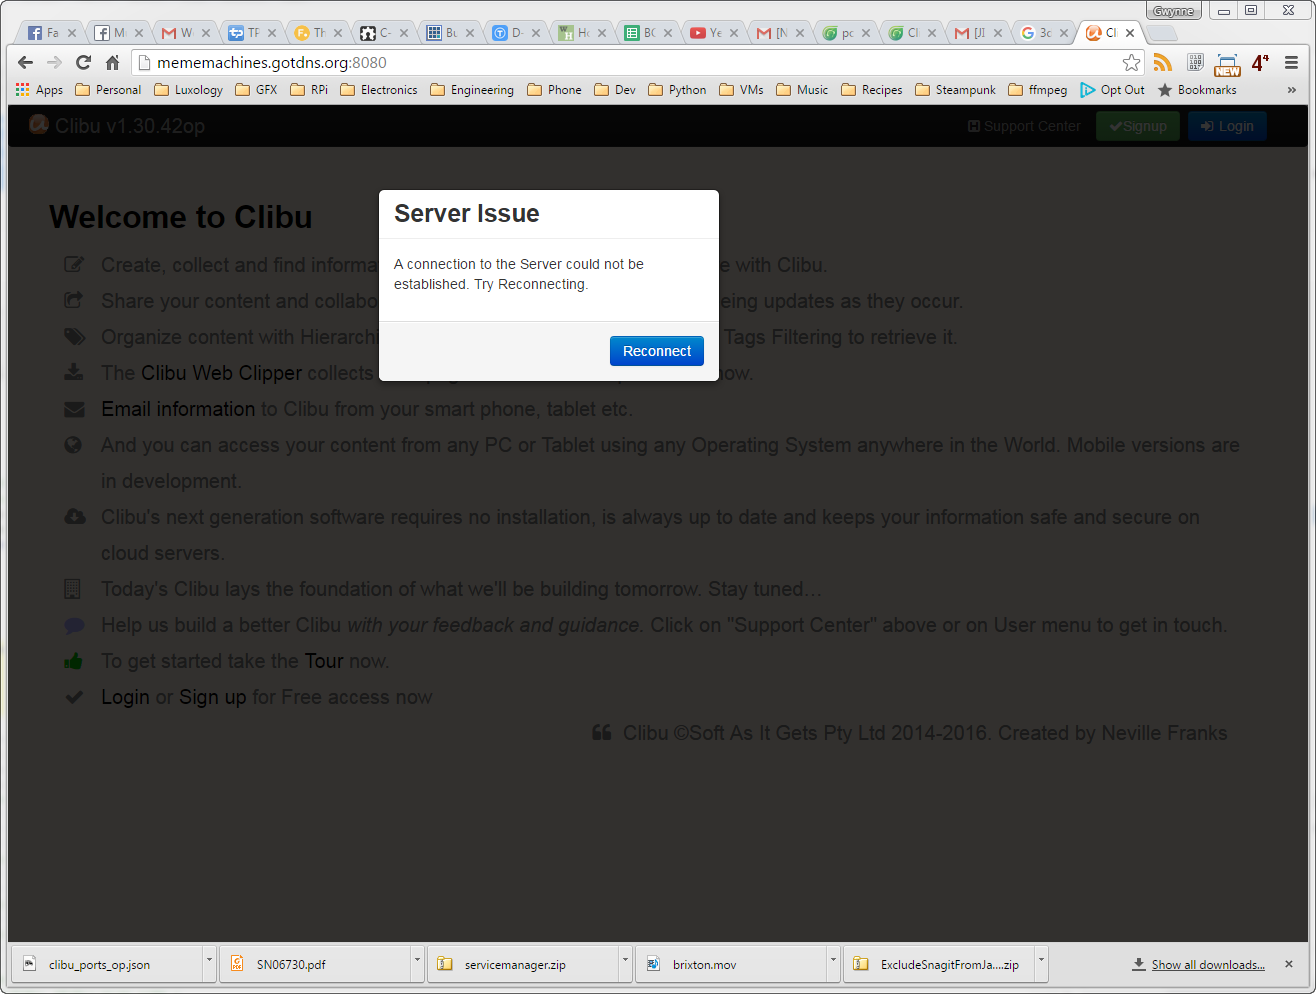
Task: Open the GFX bookmarks folder
Action: 256,90
